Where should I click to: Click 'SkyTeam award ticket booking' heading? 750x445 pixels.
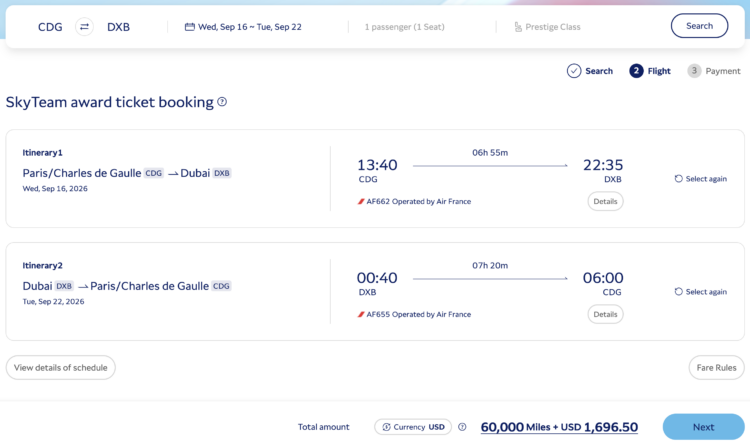click(x=110, y=102)
